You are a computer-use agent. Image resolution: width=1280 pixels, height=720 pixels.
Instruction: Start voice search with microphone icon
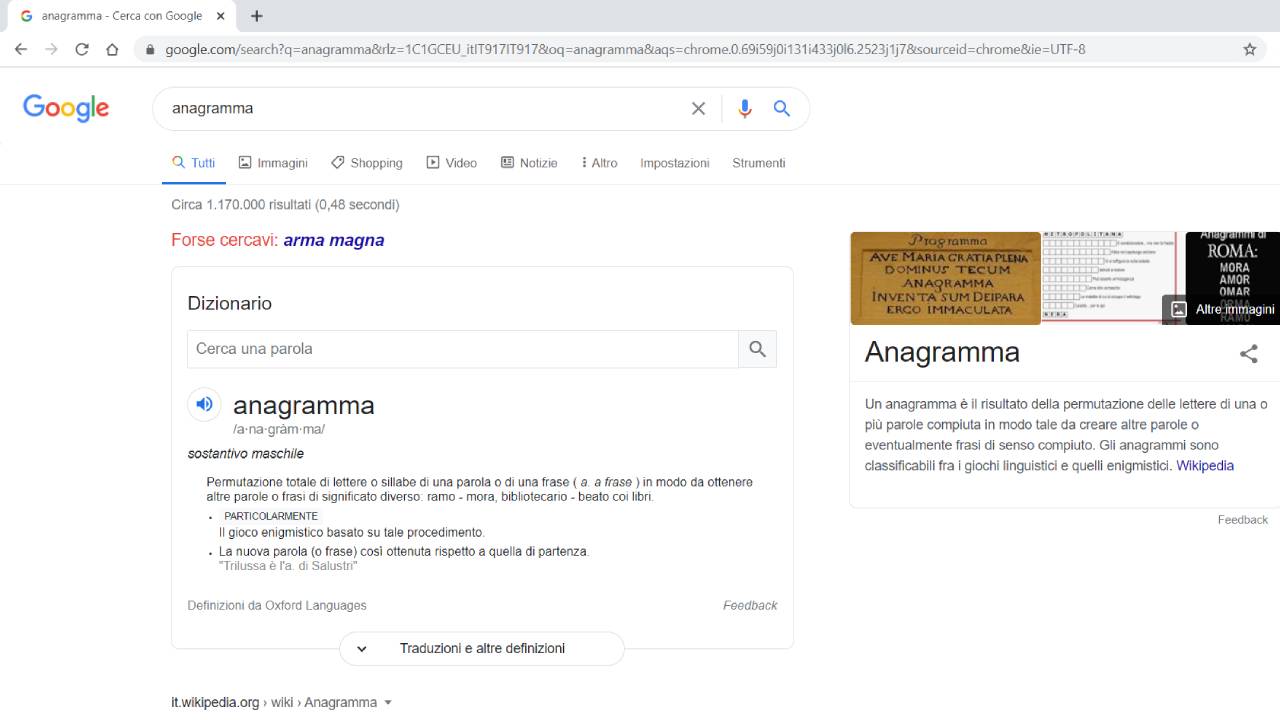744,108
